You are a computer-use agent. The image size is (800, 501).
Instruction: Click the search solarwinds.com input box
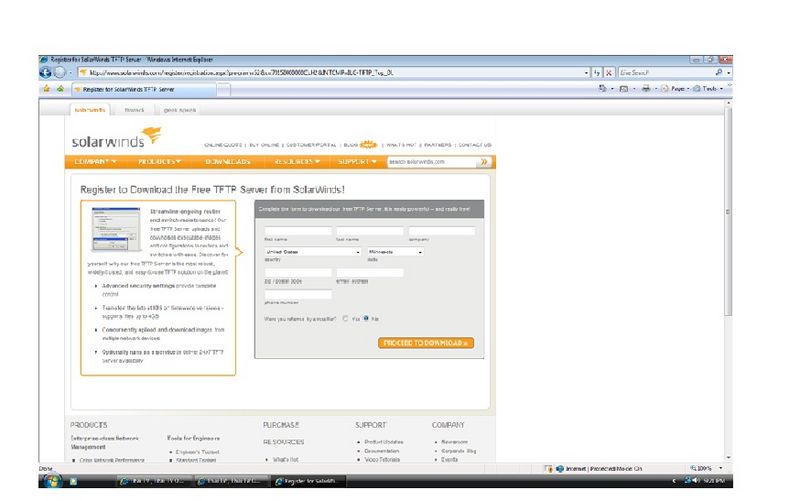pos(432,162)
